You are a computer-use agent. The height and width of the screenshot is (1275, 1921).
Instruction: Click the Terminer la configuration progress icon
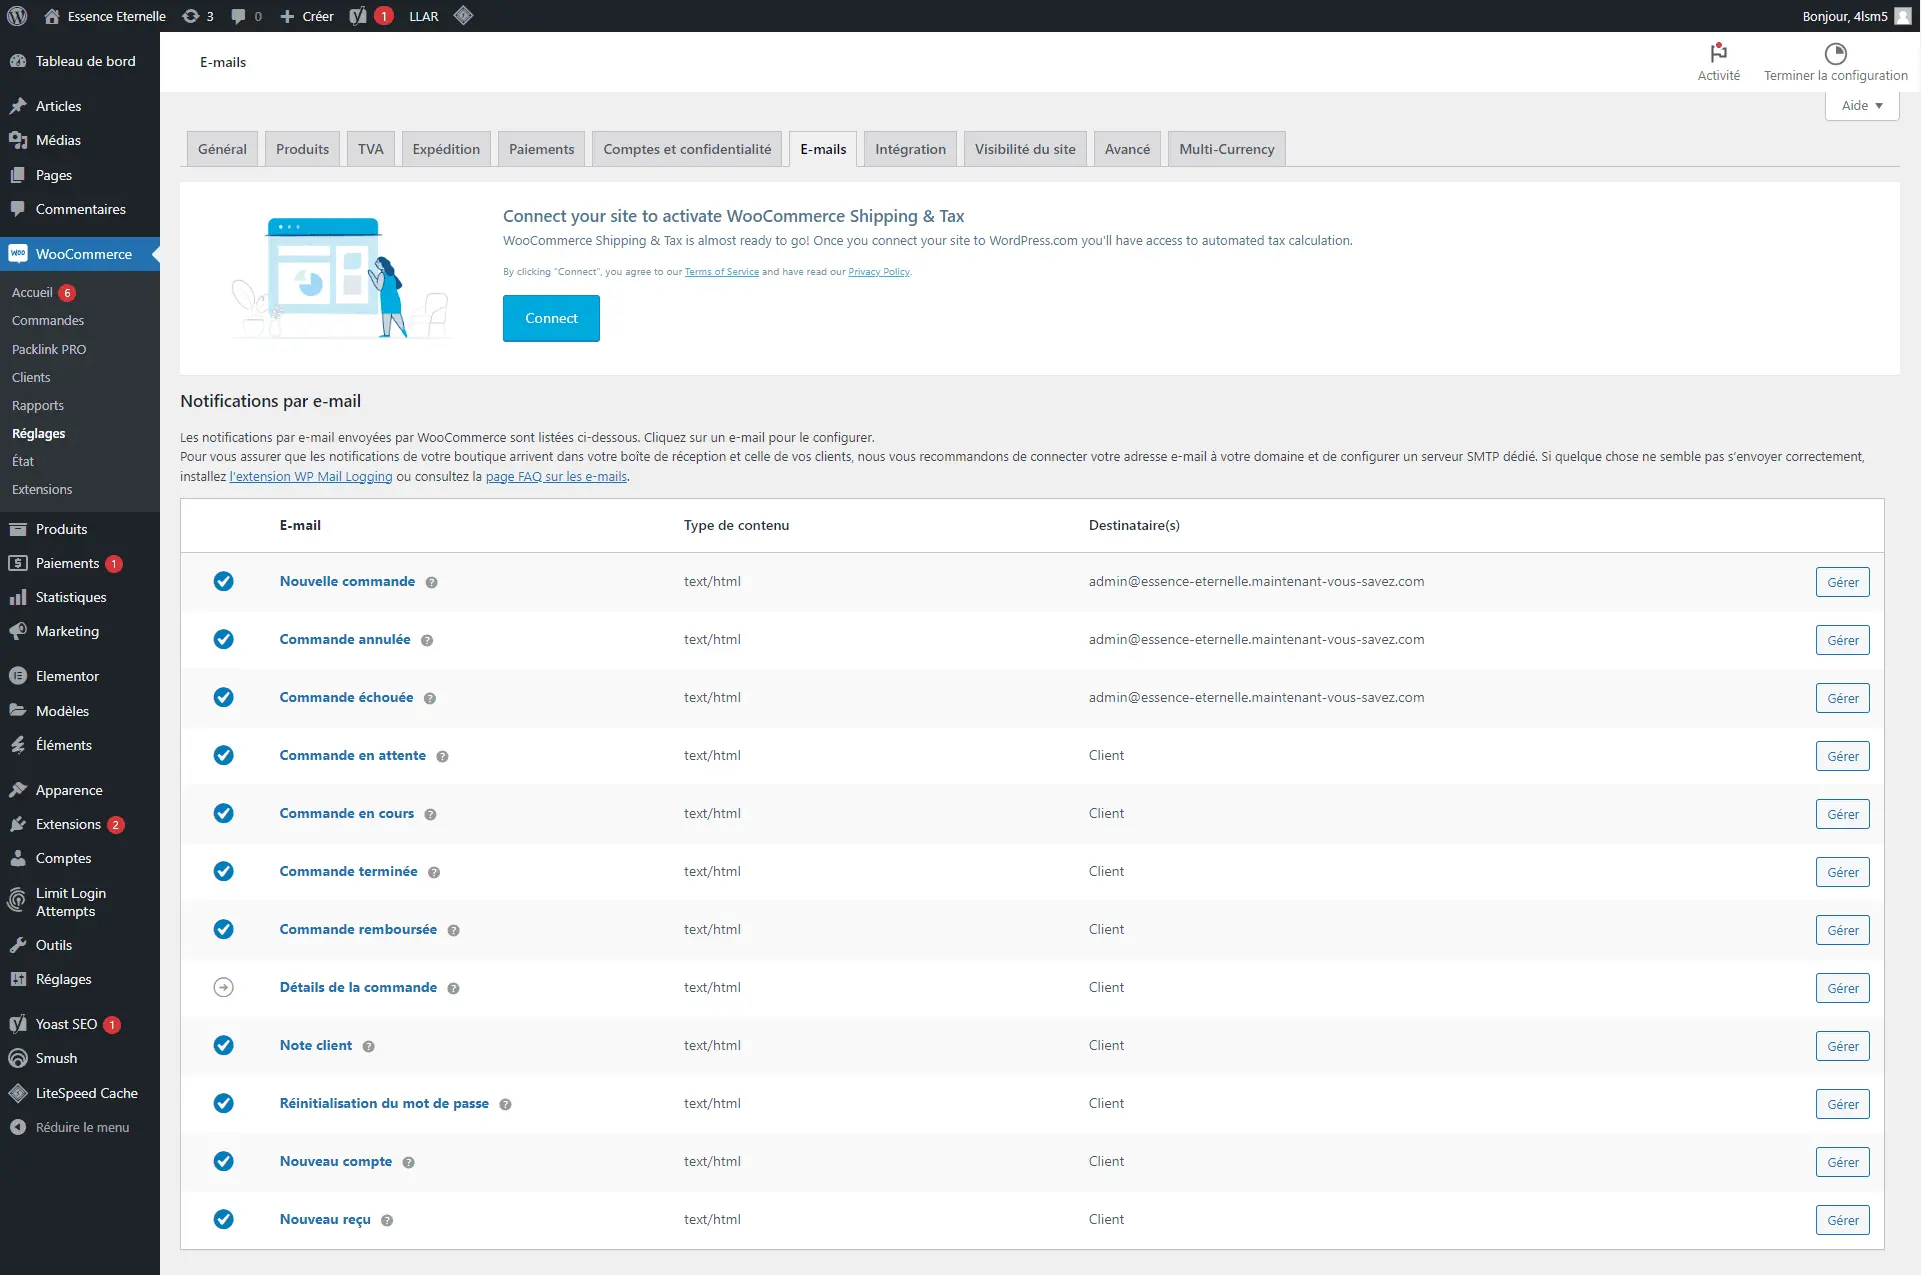[x=1835, y=54]
